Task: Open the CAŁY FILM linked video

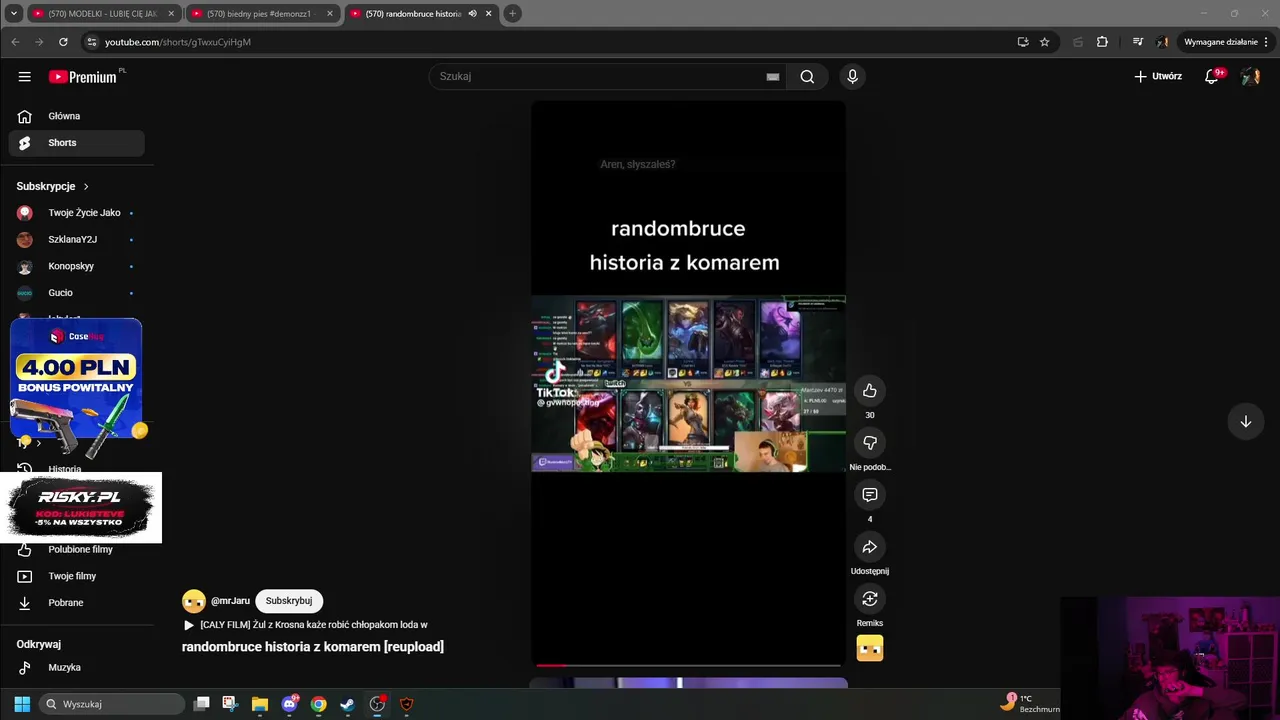Action: 305,625
